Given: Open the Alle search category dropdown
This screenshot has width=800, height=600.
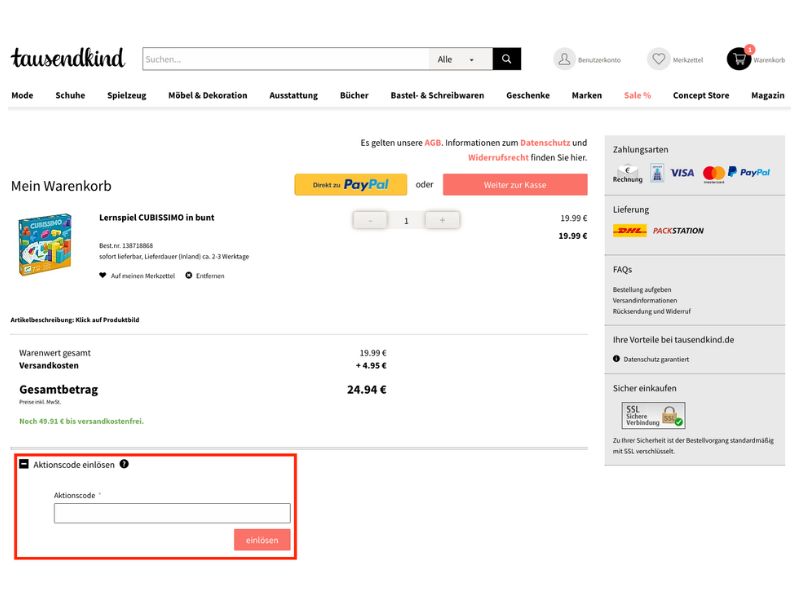Looking at the screenshot, I should (460, 59).
